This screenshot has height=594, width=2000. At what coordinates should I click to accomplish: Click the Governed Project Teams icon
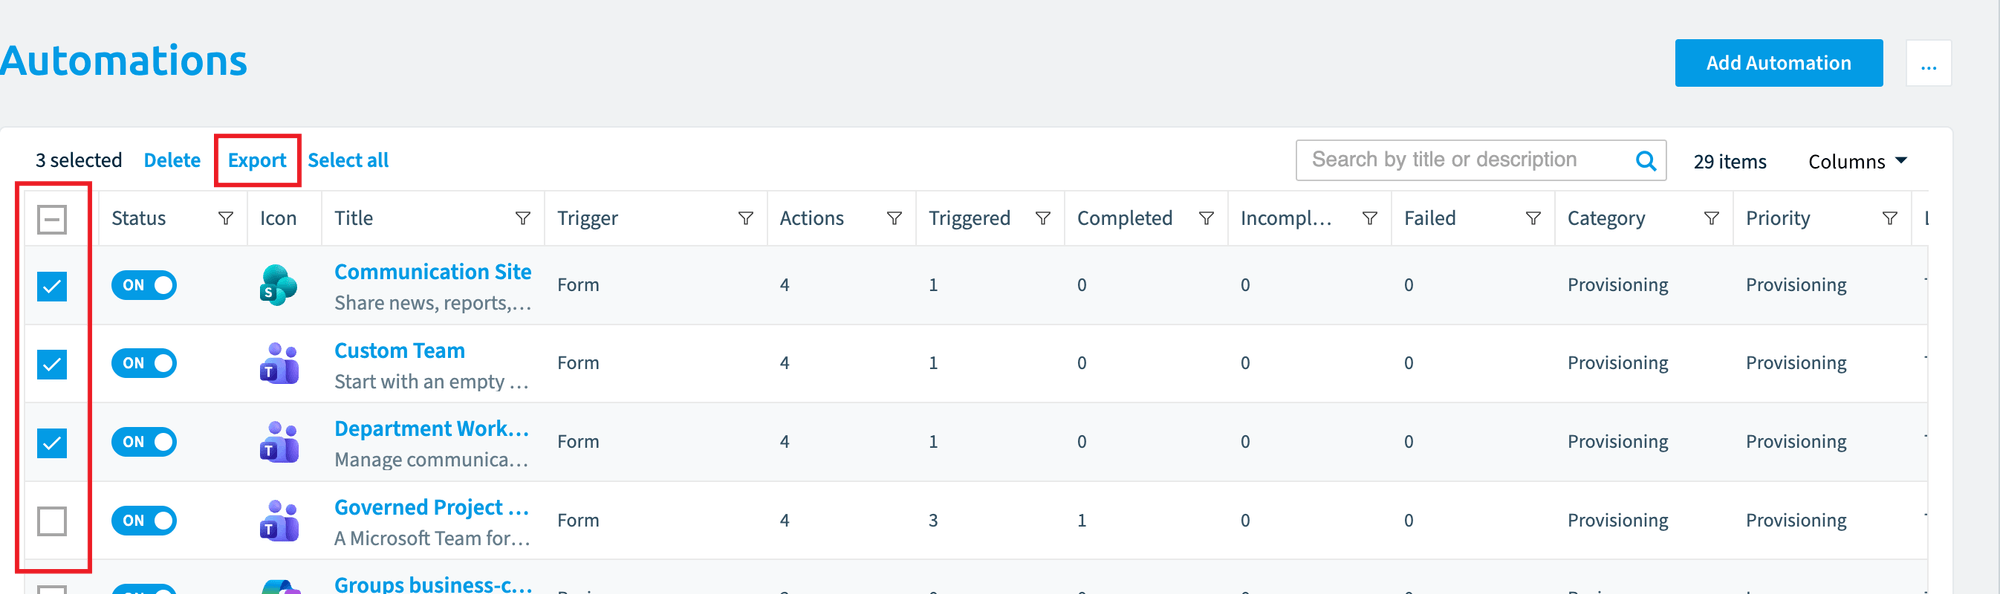[x=280, y=521]
